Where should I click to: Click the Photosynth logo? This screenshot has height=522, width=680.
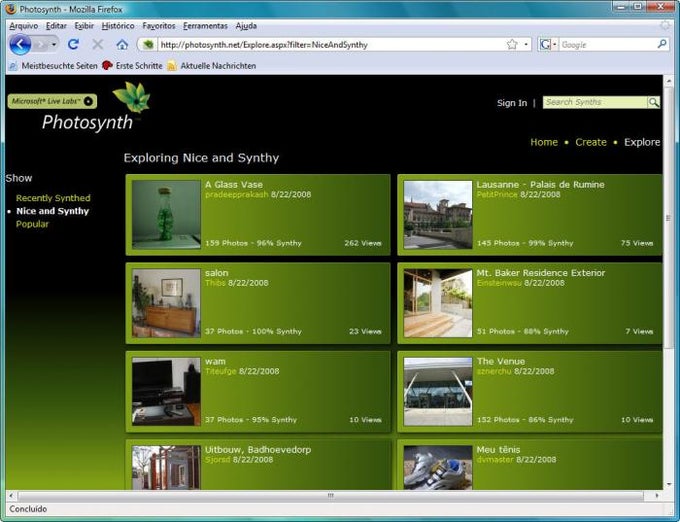(95, 108)
